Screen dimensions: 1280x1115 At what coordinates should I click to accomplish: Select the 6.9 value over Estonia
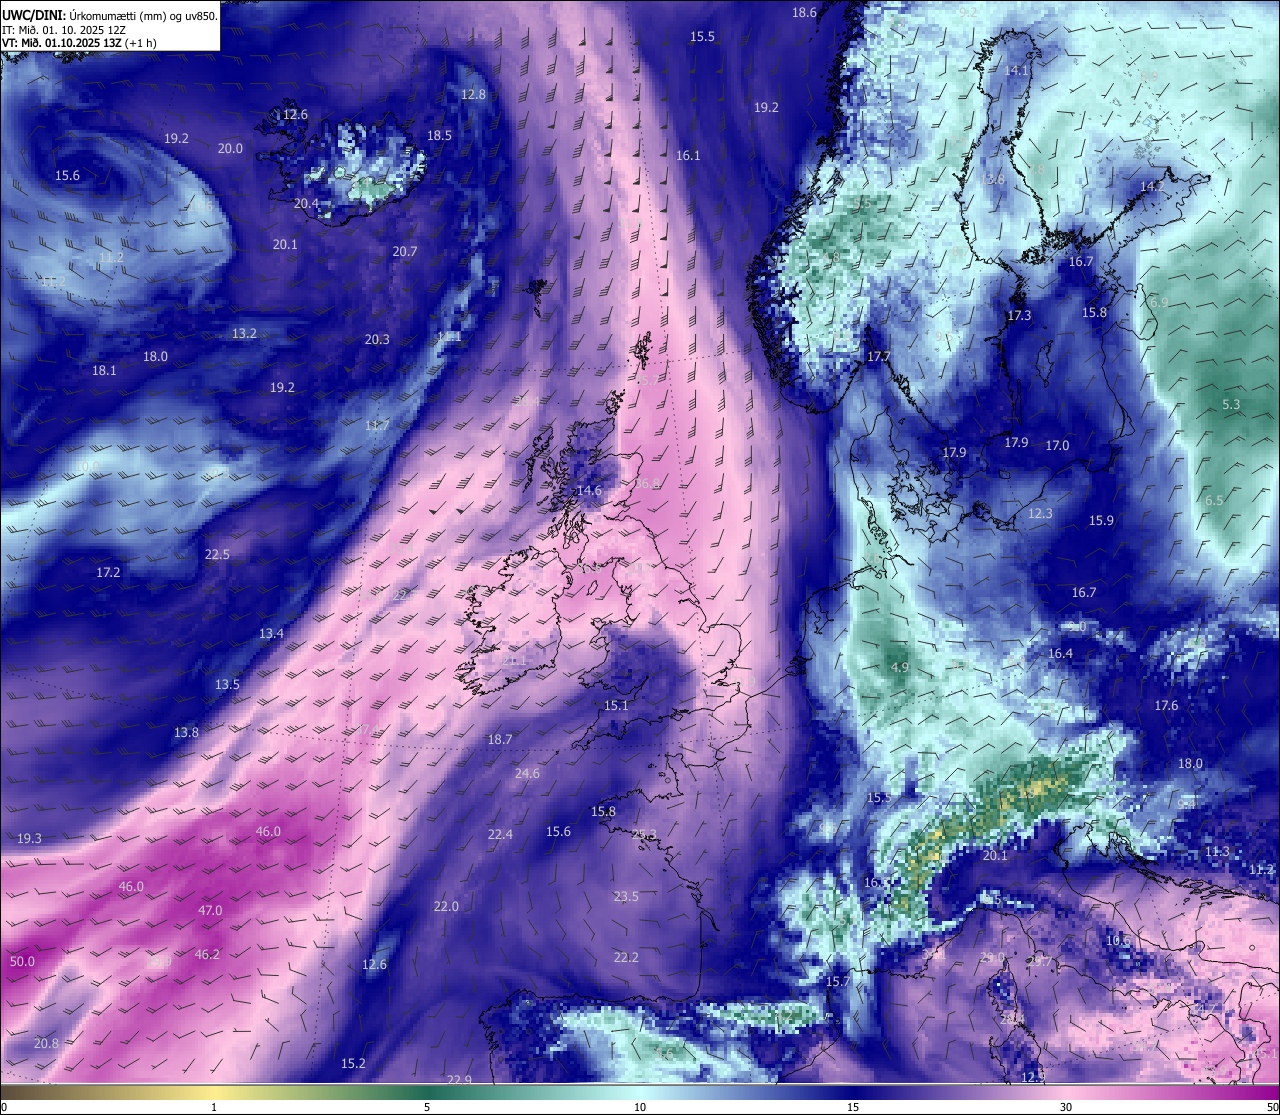(x=1158, y=303)
